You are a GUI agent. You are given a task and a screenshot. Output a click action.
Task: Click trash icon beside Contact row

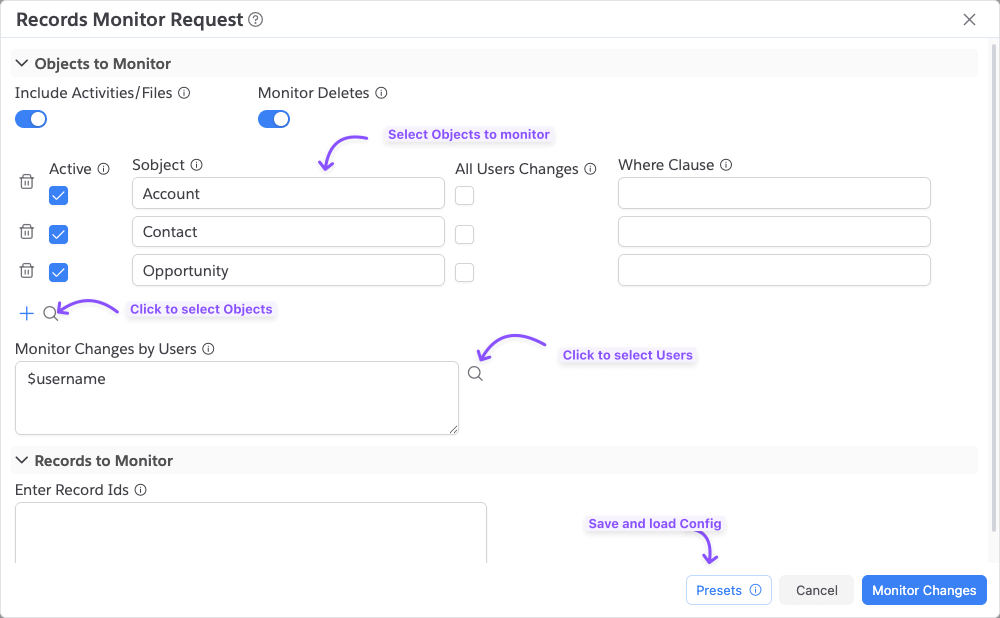coord(27,232)
